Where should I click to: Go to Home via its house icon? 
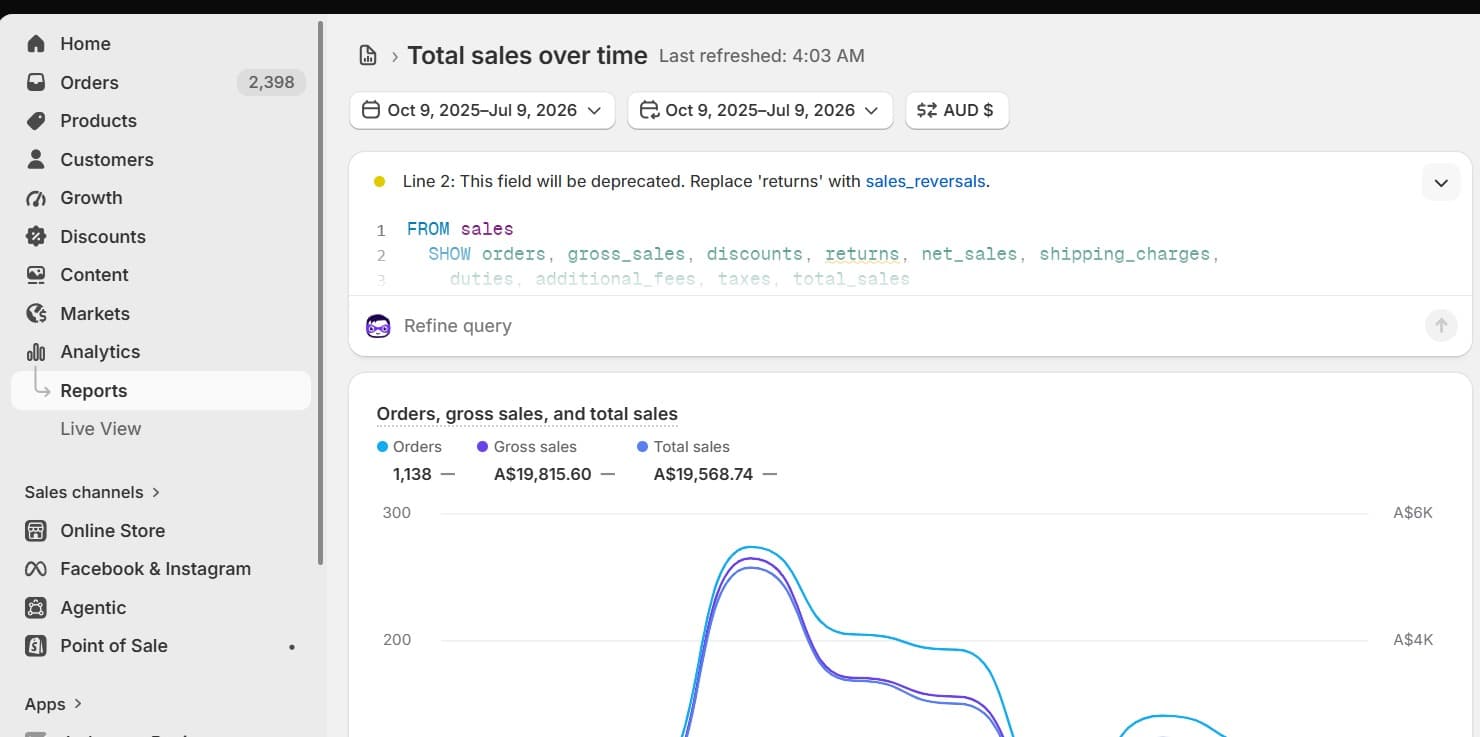[36, 44]
